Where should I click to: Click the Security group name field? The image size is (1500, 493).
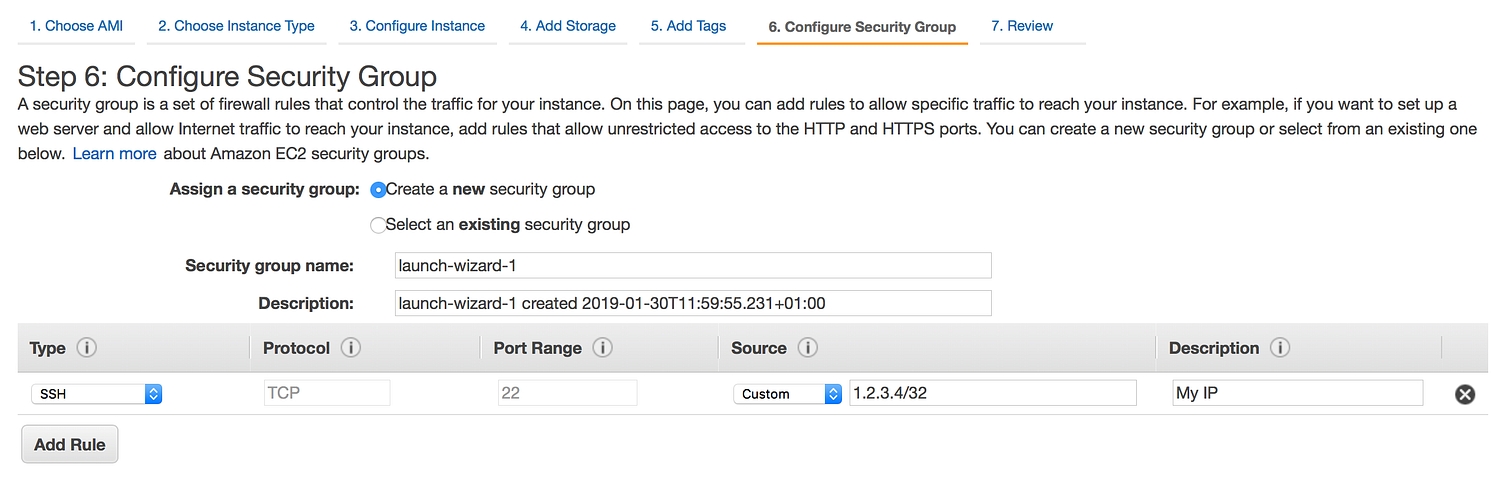pyautogui.click(x=693, y=266)
